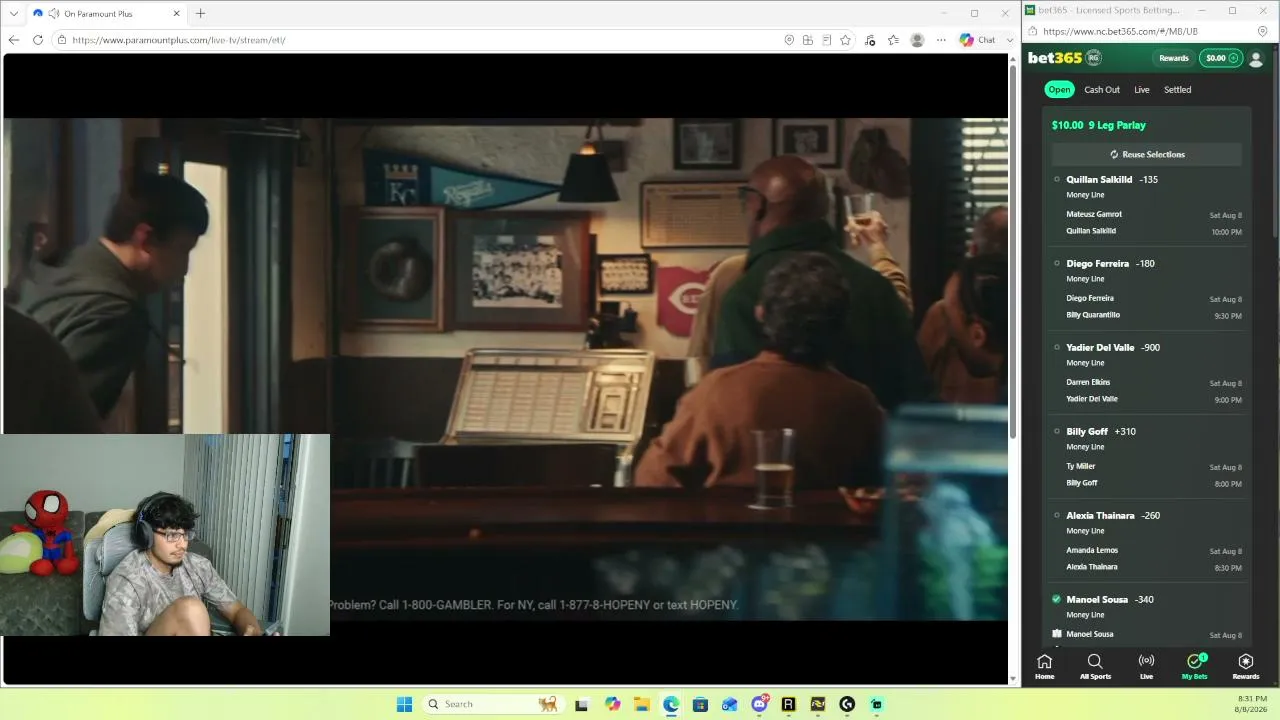This screenshot has height=720, width=1280.
Task: Click the Ty Miller fighter name
Action: click(1081, 466)
